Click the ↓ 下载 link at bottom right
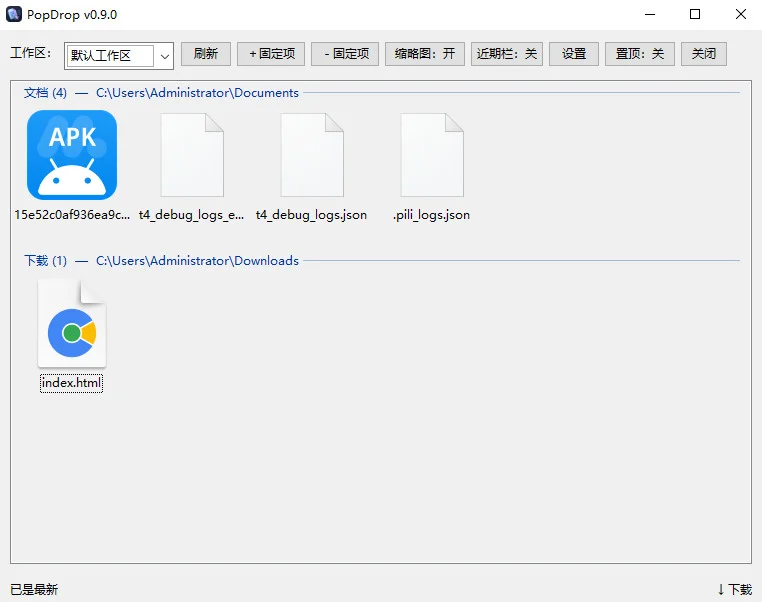The height and width of the screenshot is (602, 762). [734, 589]
